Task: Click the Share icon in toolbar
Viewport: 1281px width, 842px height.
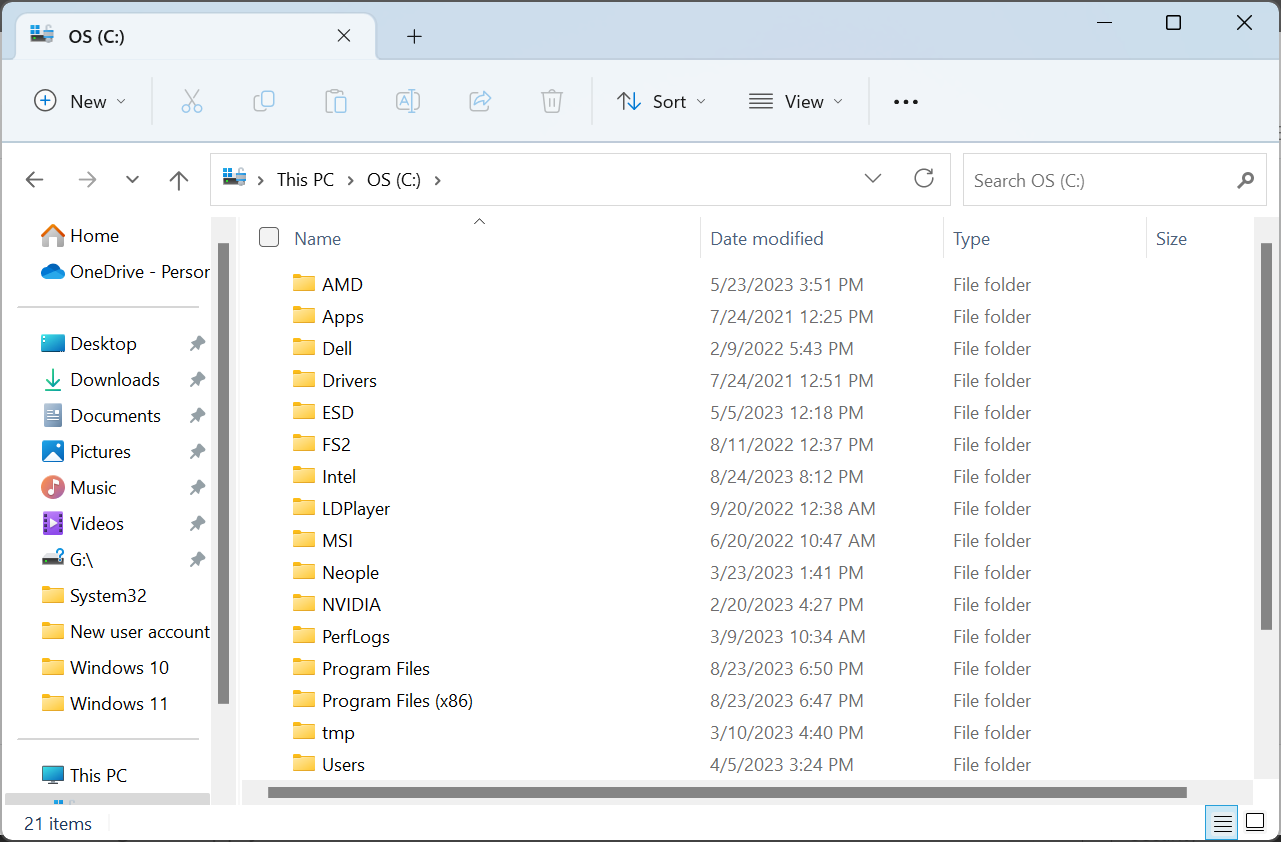Action: [x=480, y=101]
